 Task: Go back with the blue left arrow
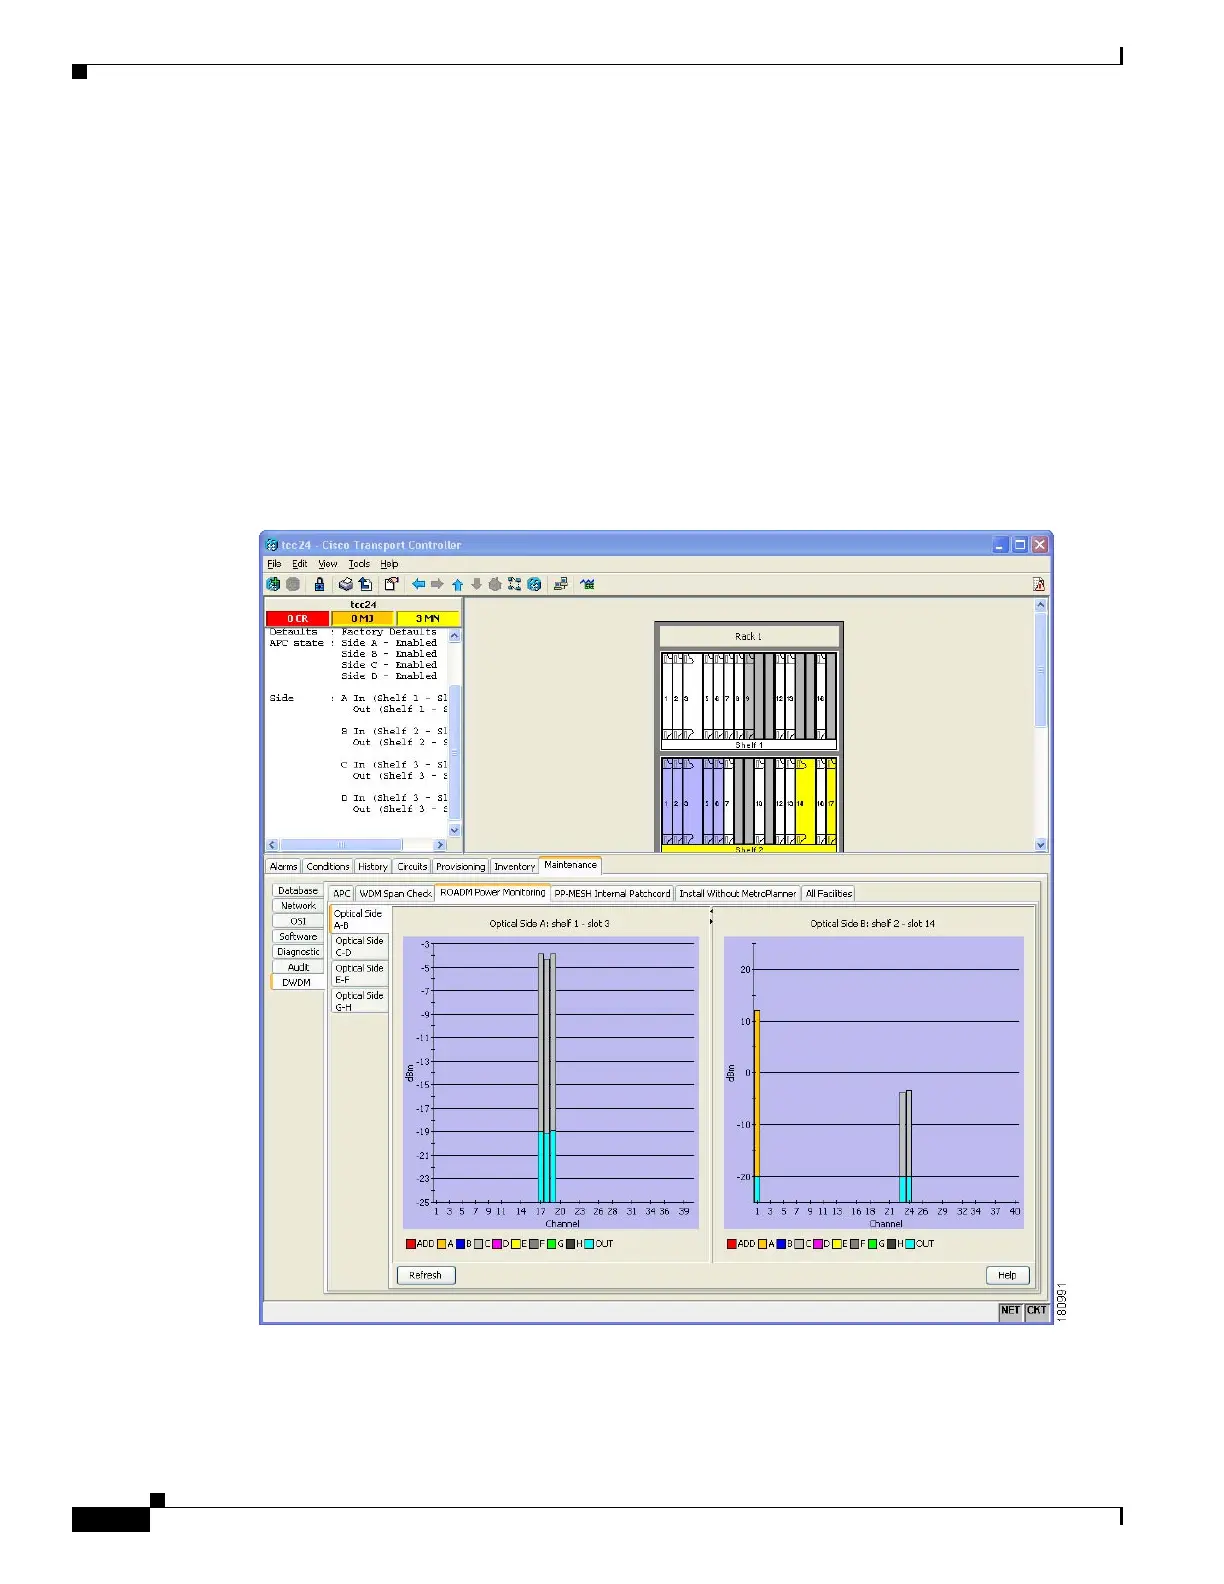point(419,584)
